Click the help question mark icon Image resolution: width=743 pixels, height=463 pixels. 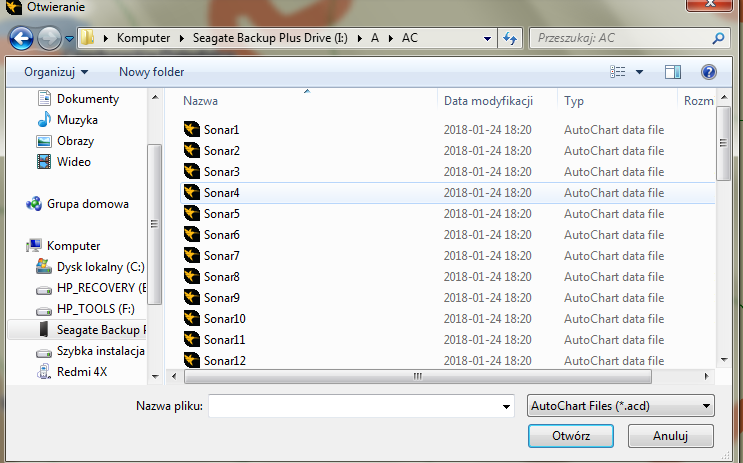709,72
